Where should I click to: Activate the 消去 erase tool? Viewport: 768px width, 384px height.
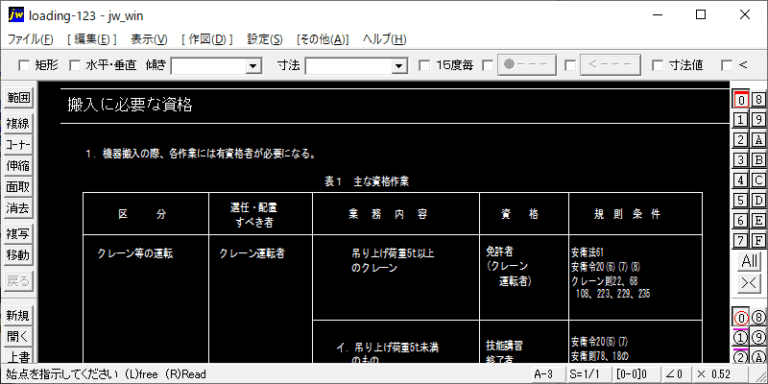tap(18, 209)
